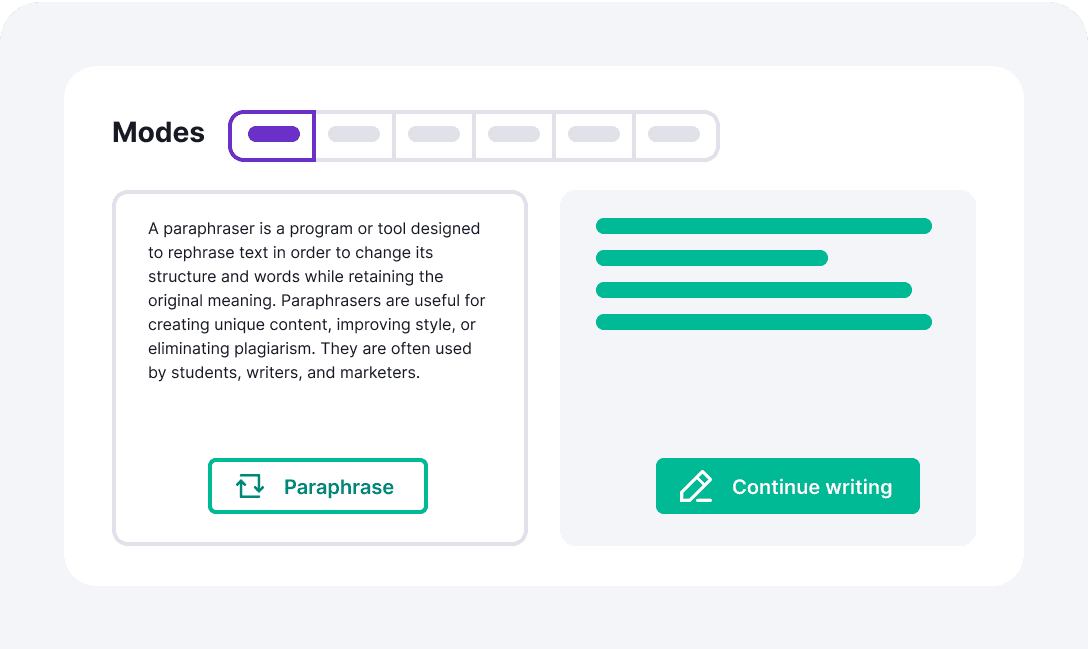
Task: Select the second mode tab
Action: (x=355, y=135)
